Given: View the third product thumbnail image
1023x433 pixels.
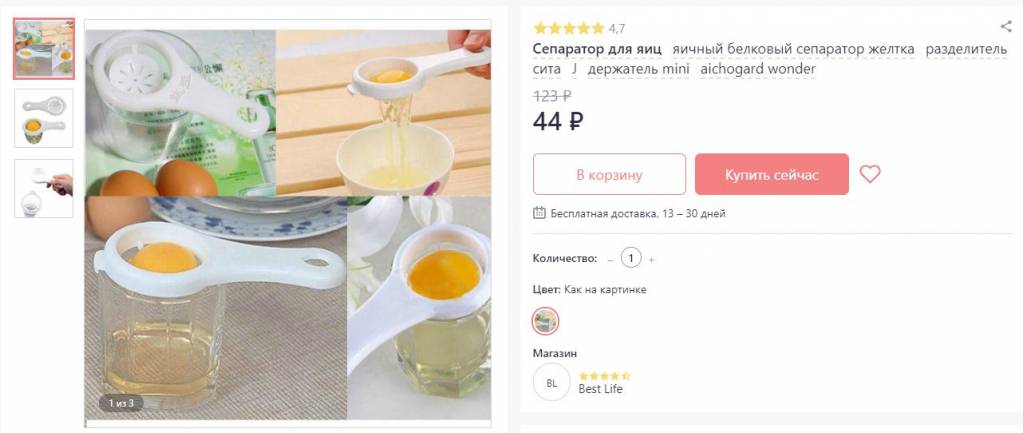Looking at the screenshot, I should (44, 188).
